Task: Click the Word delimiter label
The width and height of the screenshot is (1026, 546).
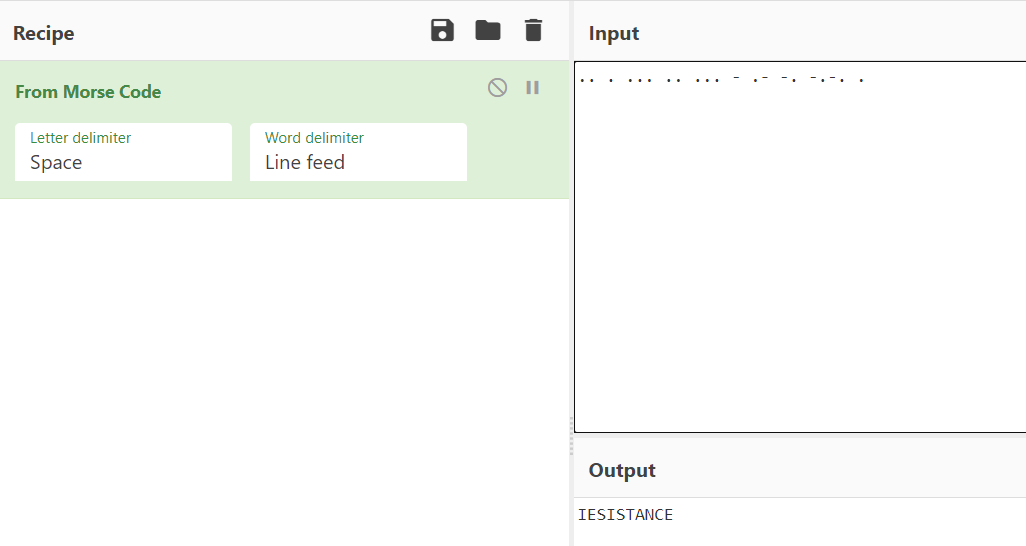Action: click(x=314, y=137)
